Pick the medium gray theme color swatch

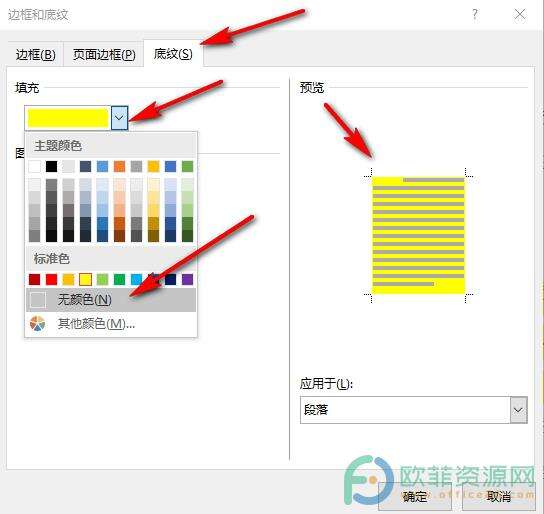tap(136, 166)
